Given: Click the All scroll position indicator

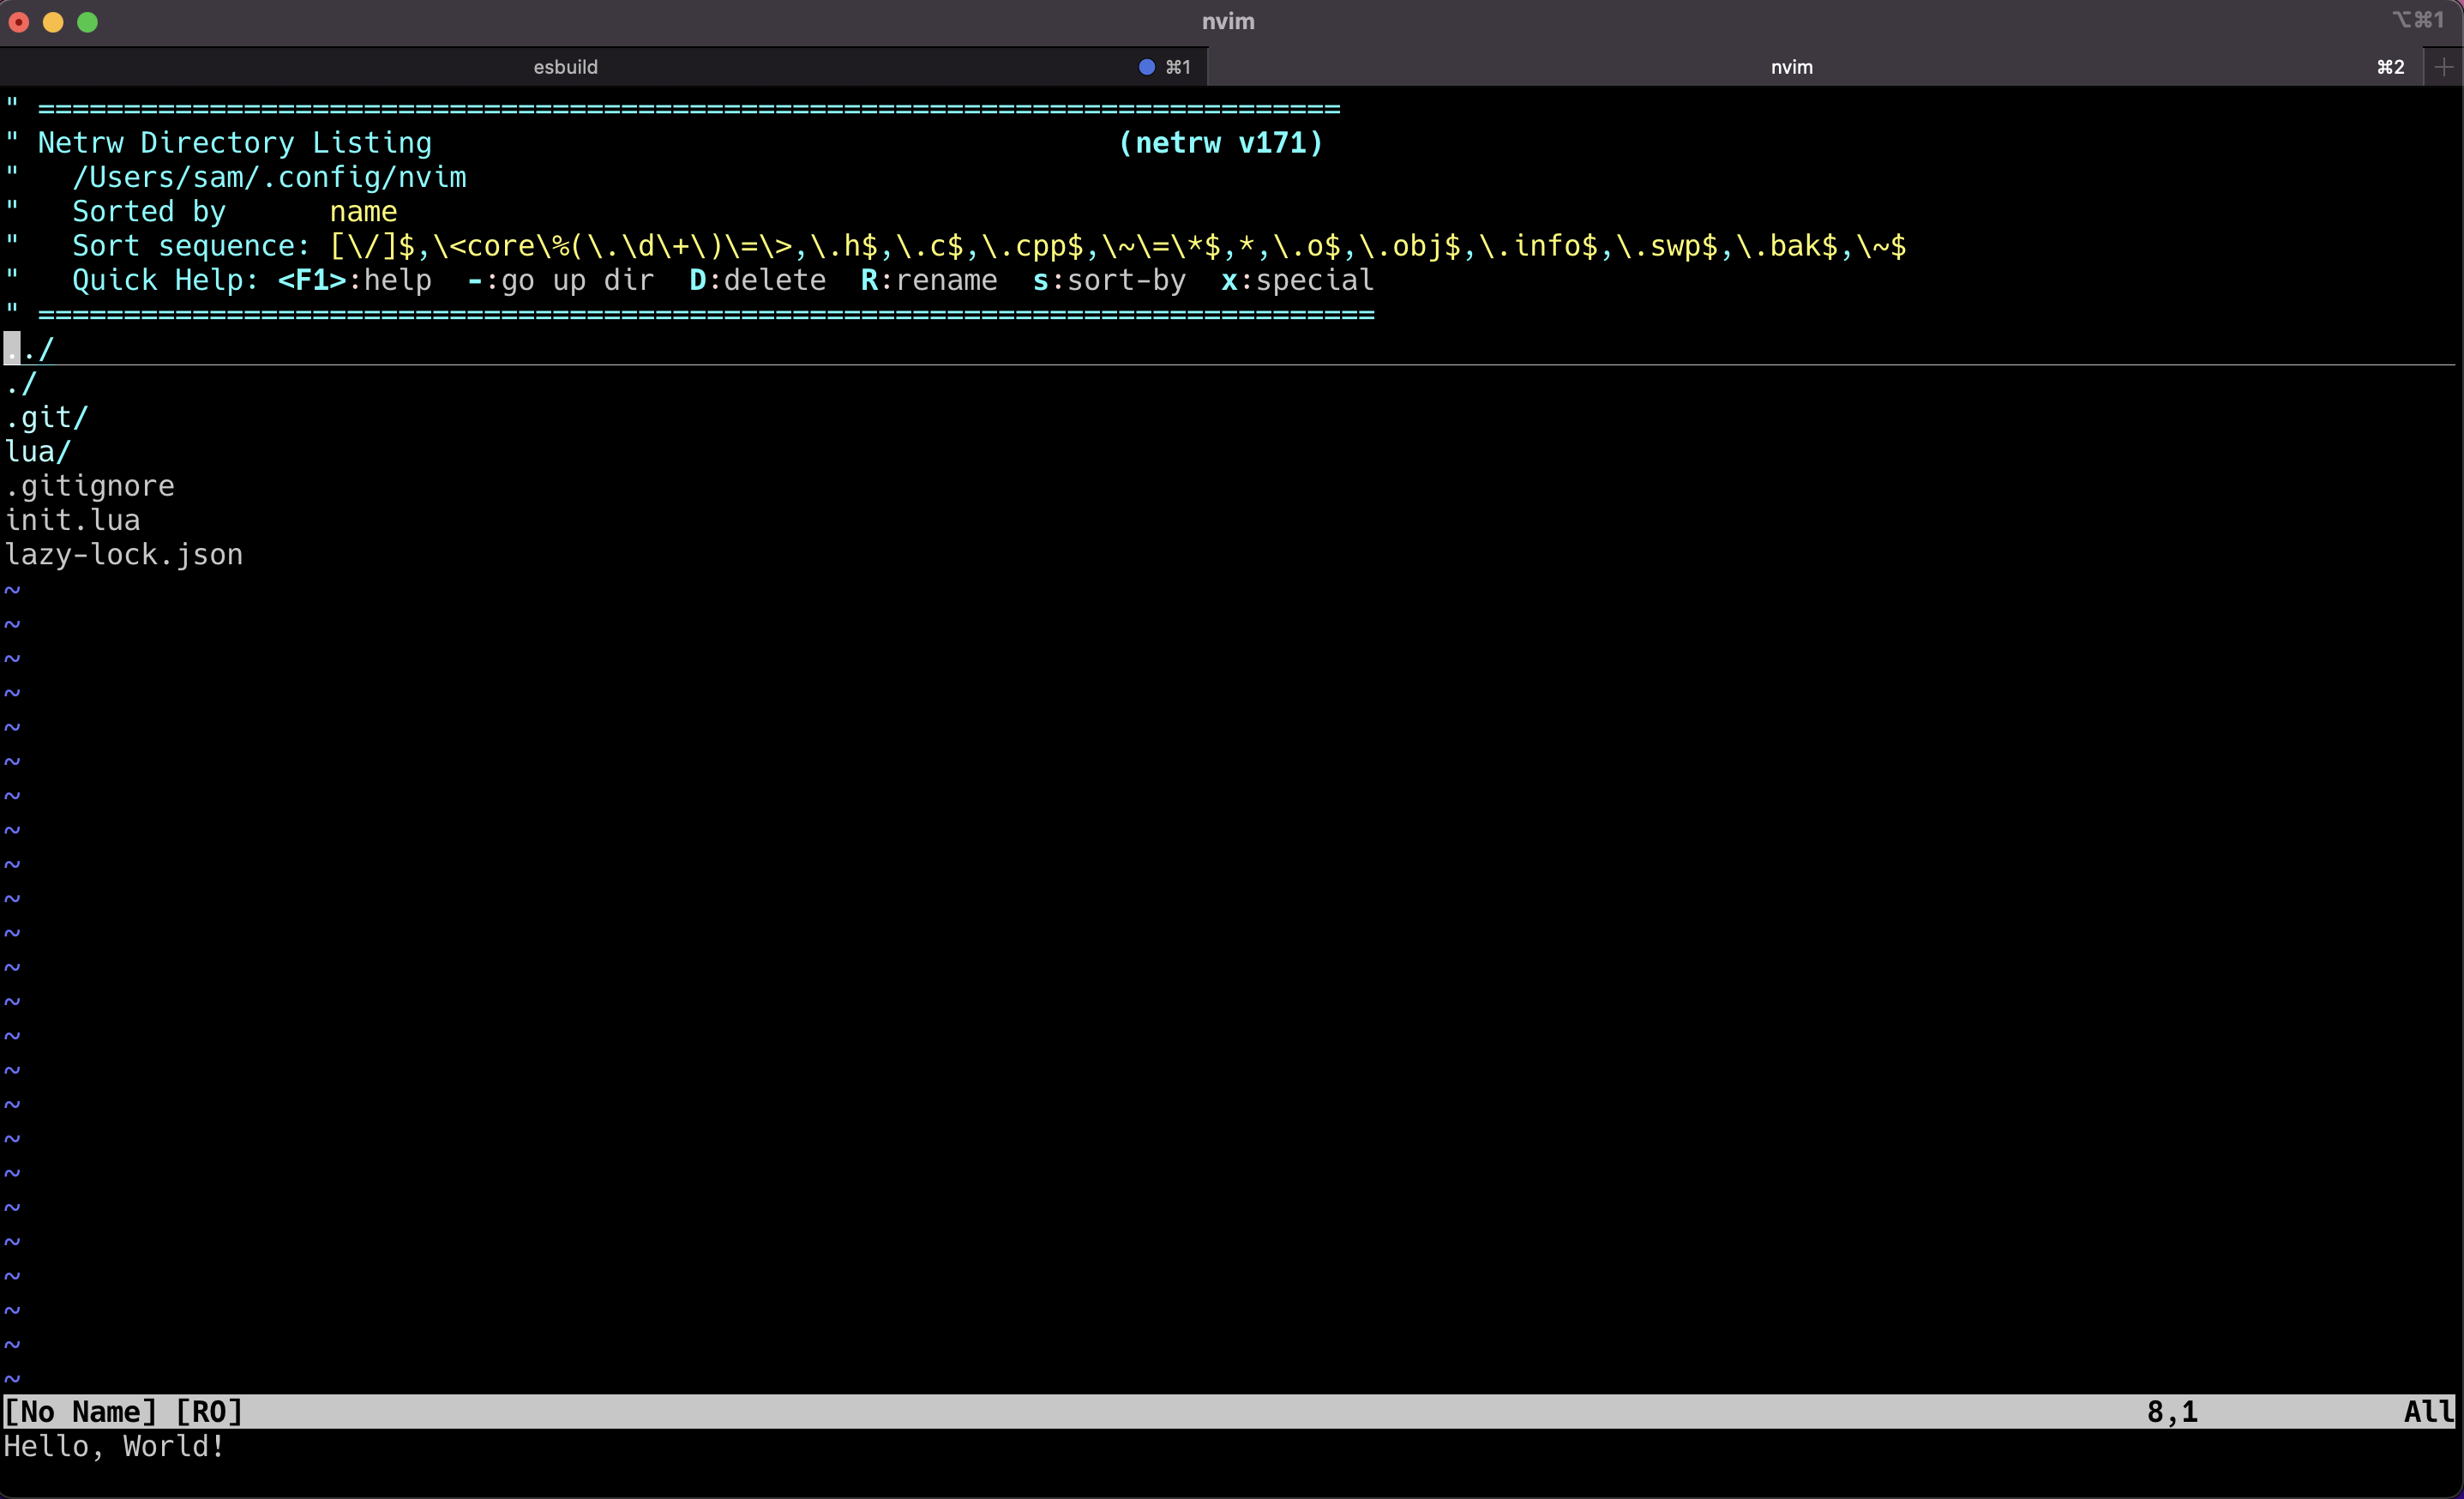Looking at the screenshot, I should 2429,1411.
